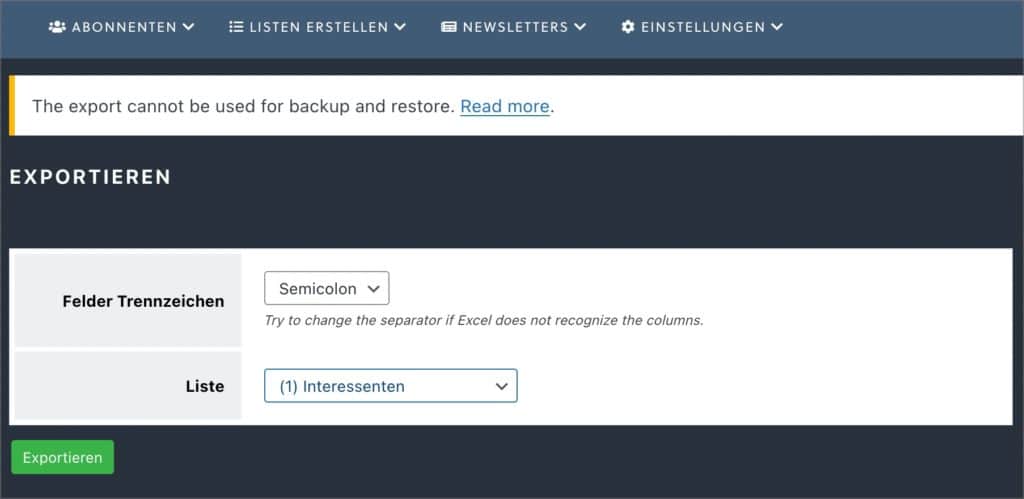Screen dimensions: 1024x499
Task: Open the Listen Erstellen menu
Action: (317, 27)
